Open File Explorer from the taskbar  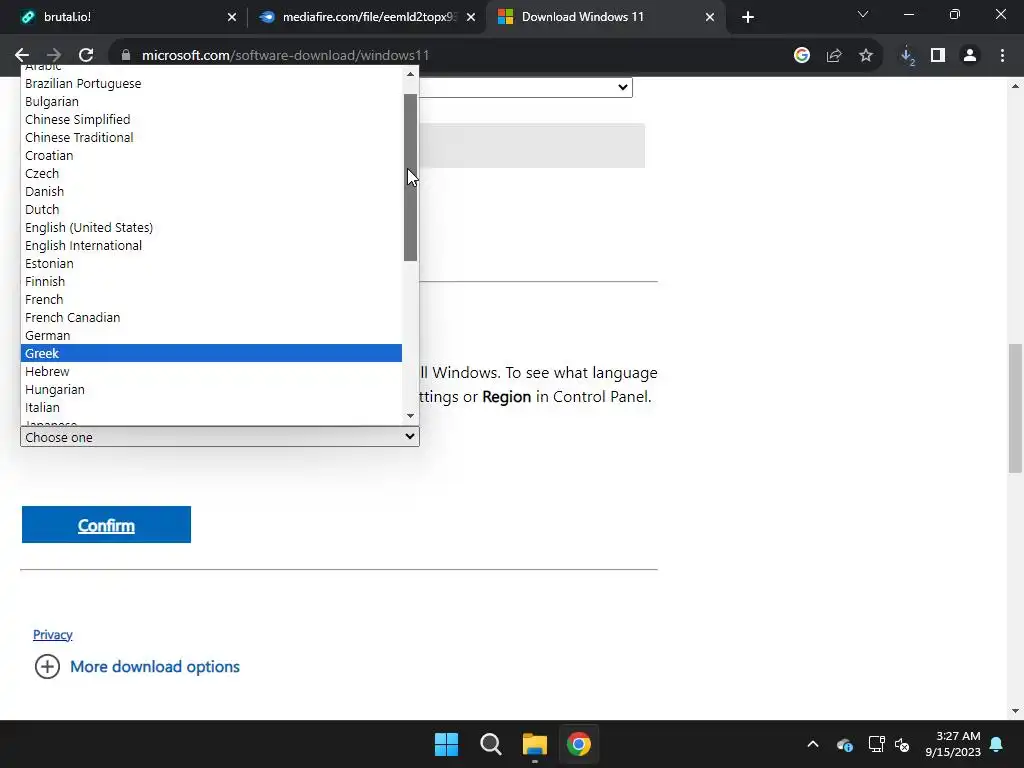535,744
